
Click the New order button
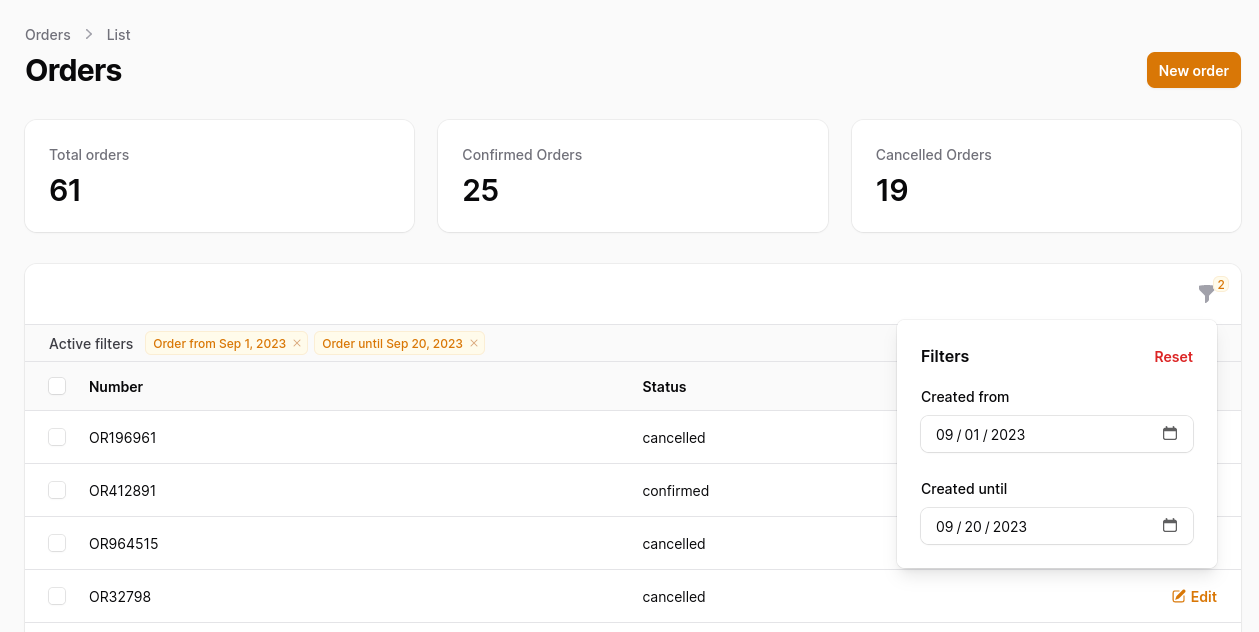(1193, 70)
